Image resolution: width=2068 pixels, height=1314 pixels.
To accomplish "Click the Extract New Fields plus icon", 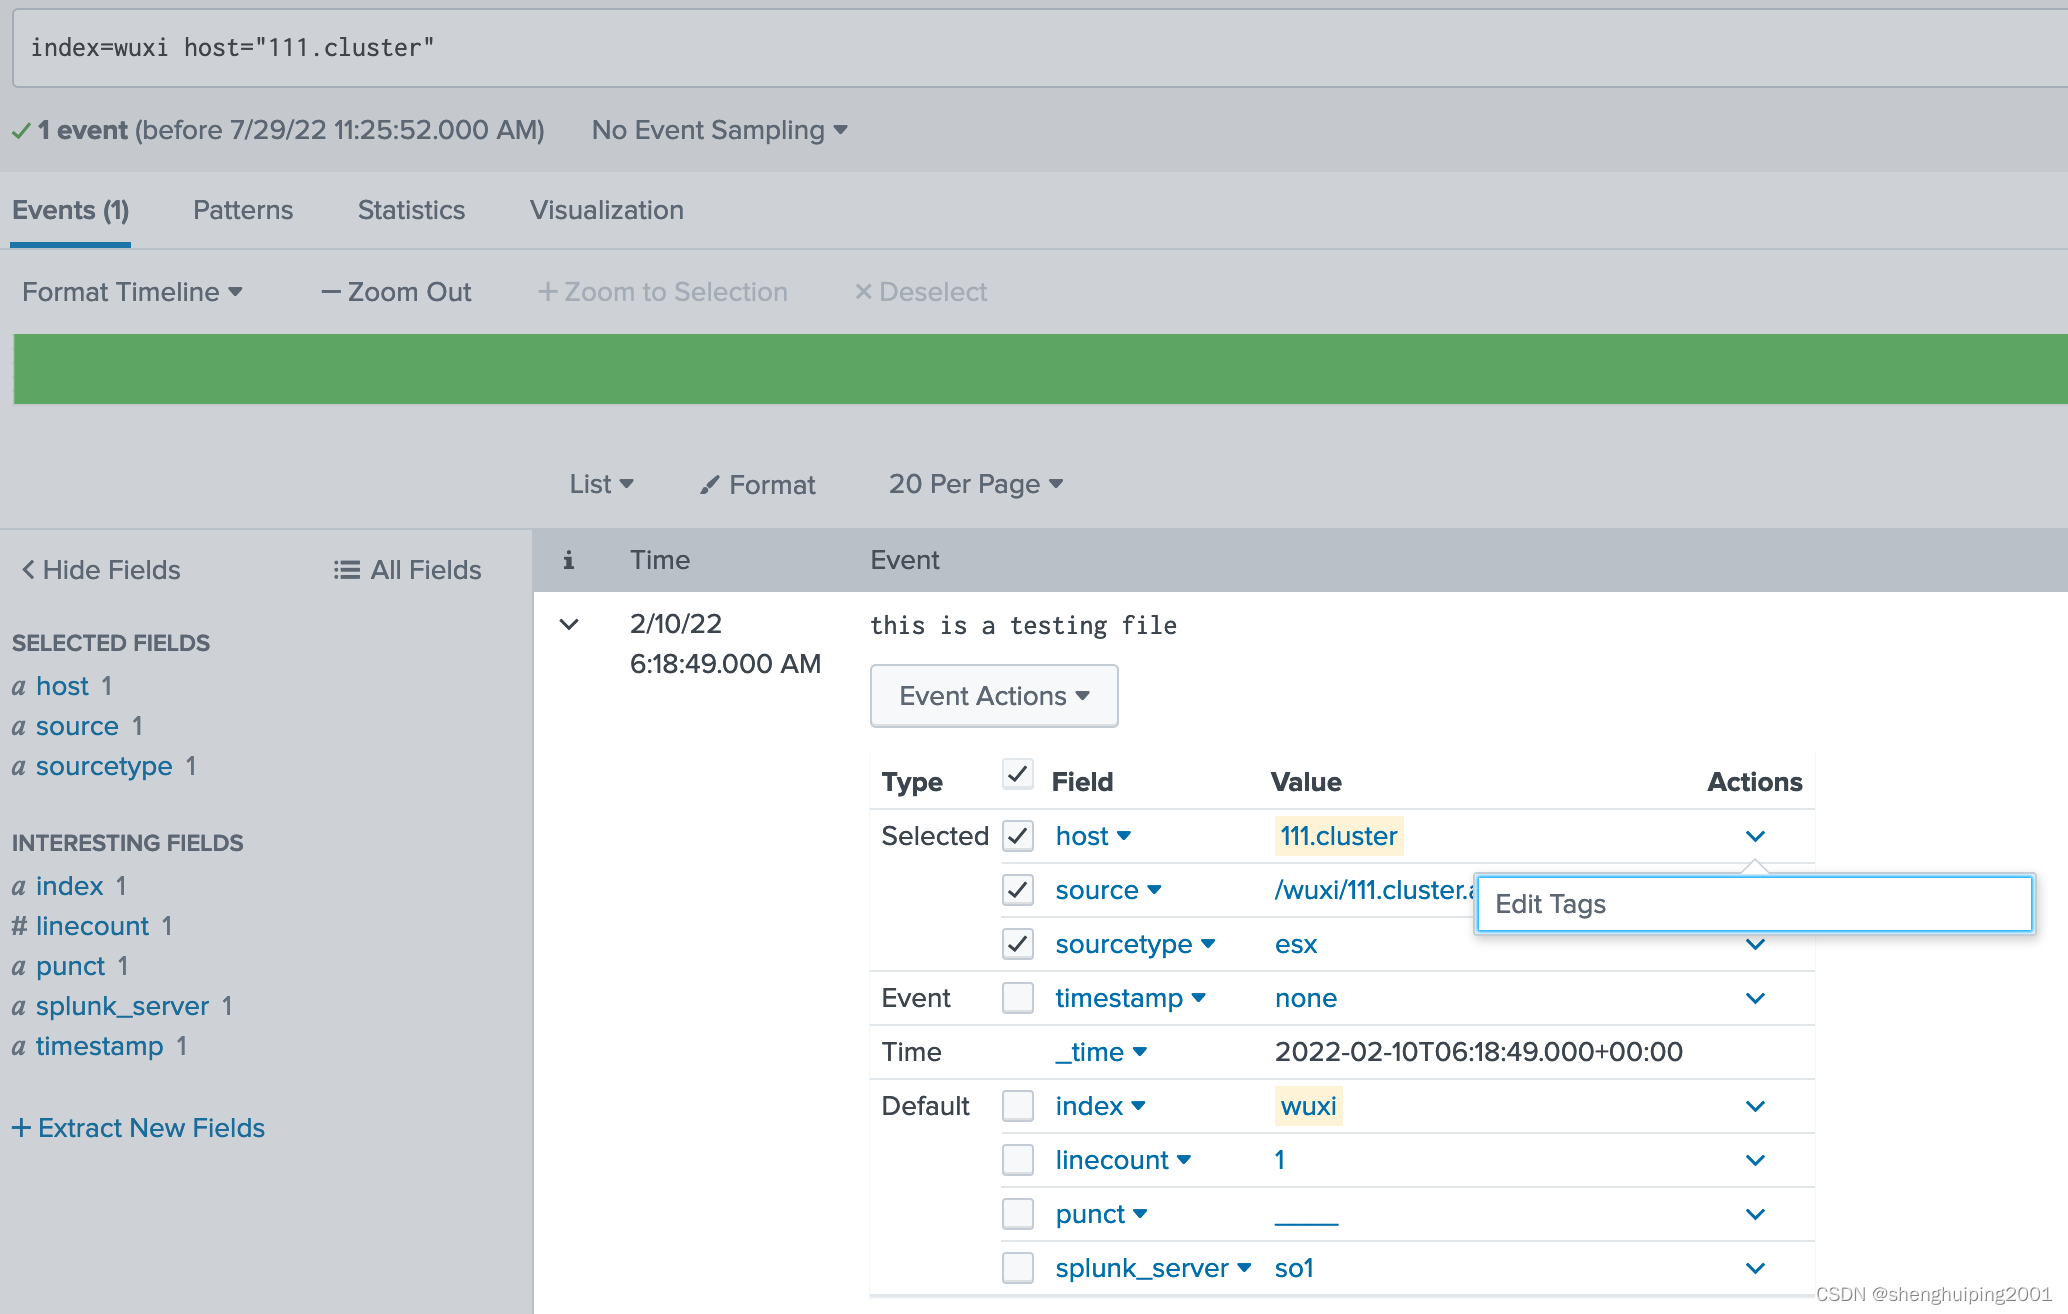I will pos(21,1128).
